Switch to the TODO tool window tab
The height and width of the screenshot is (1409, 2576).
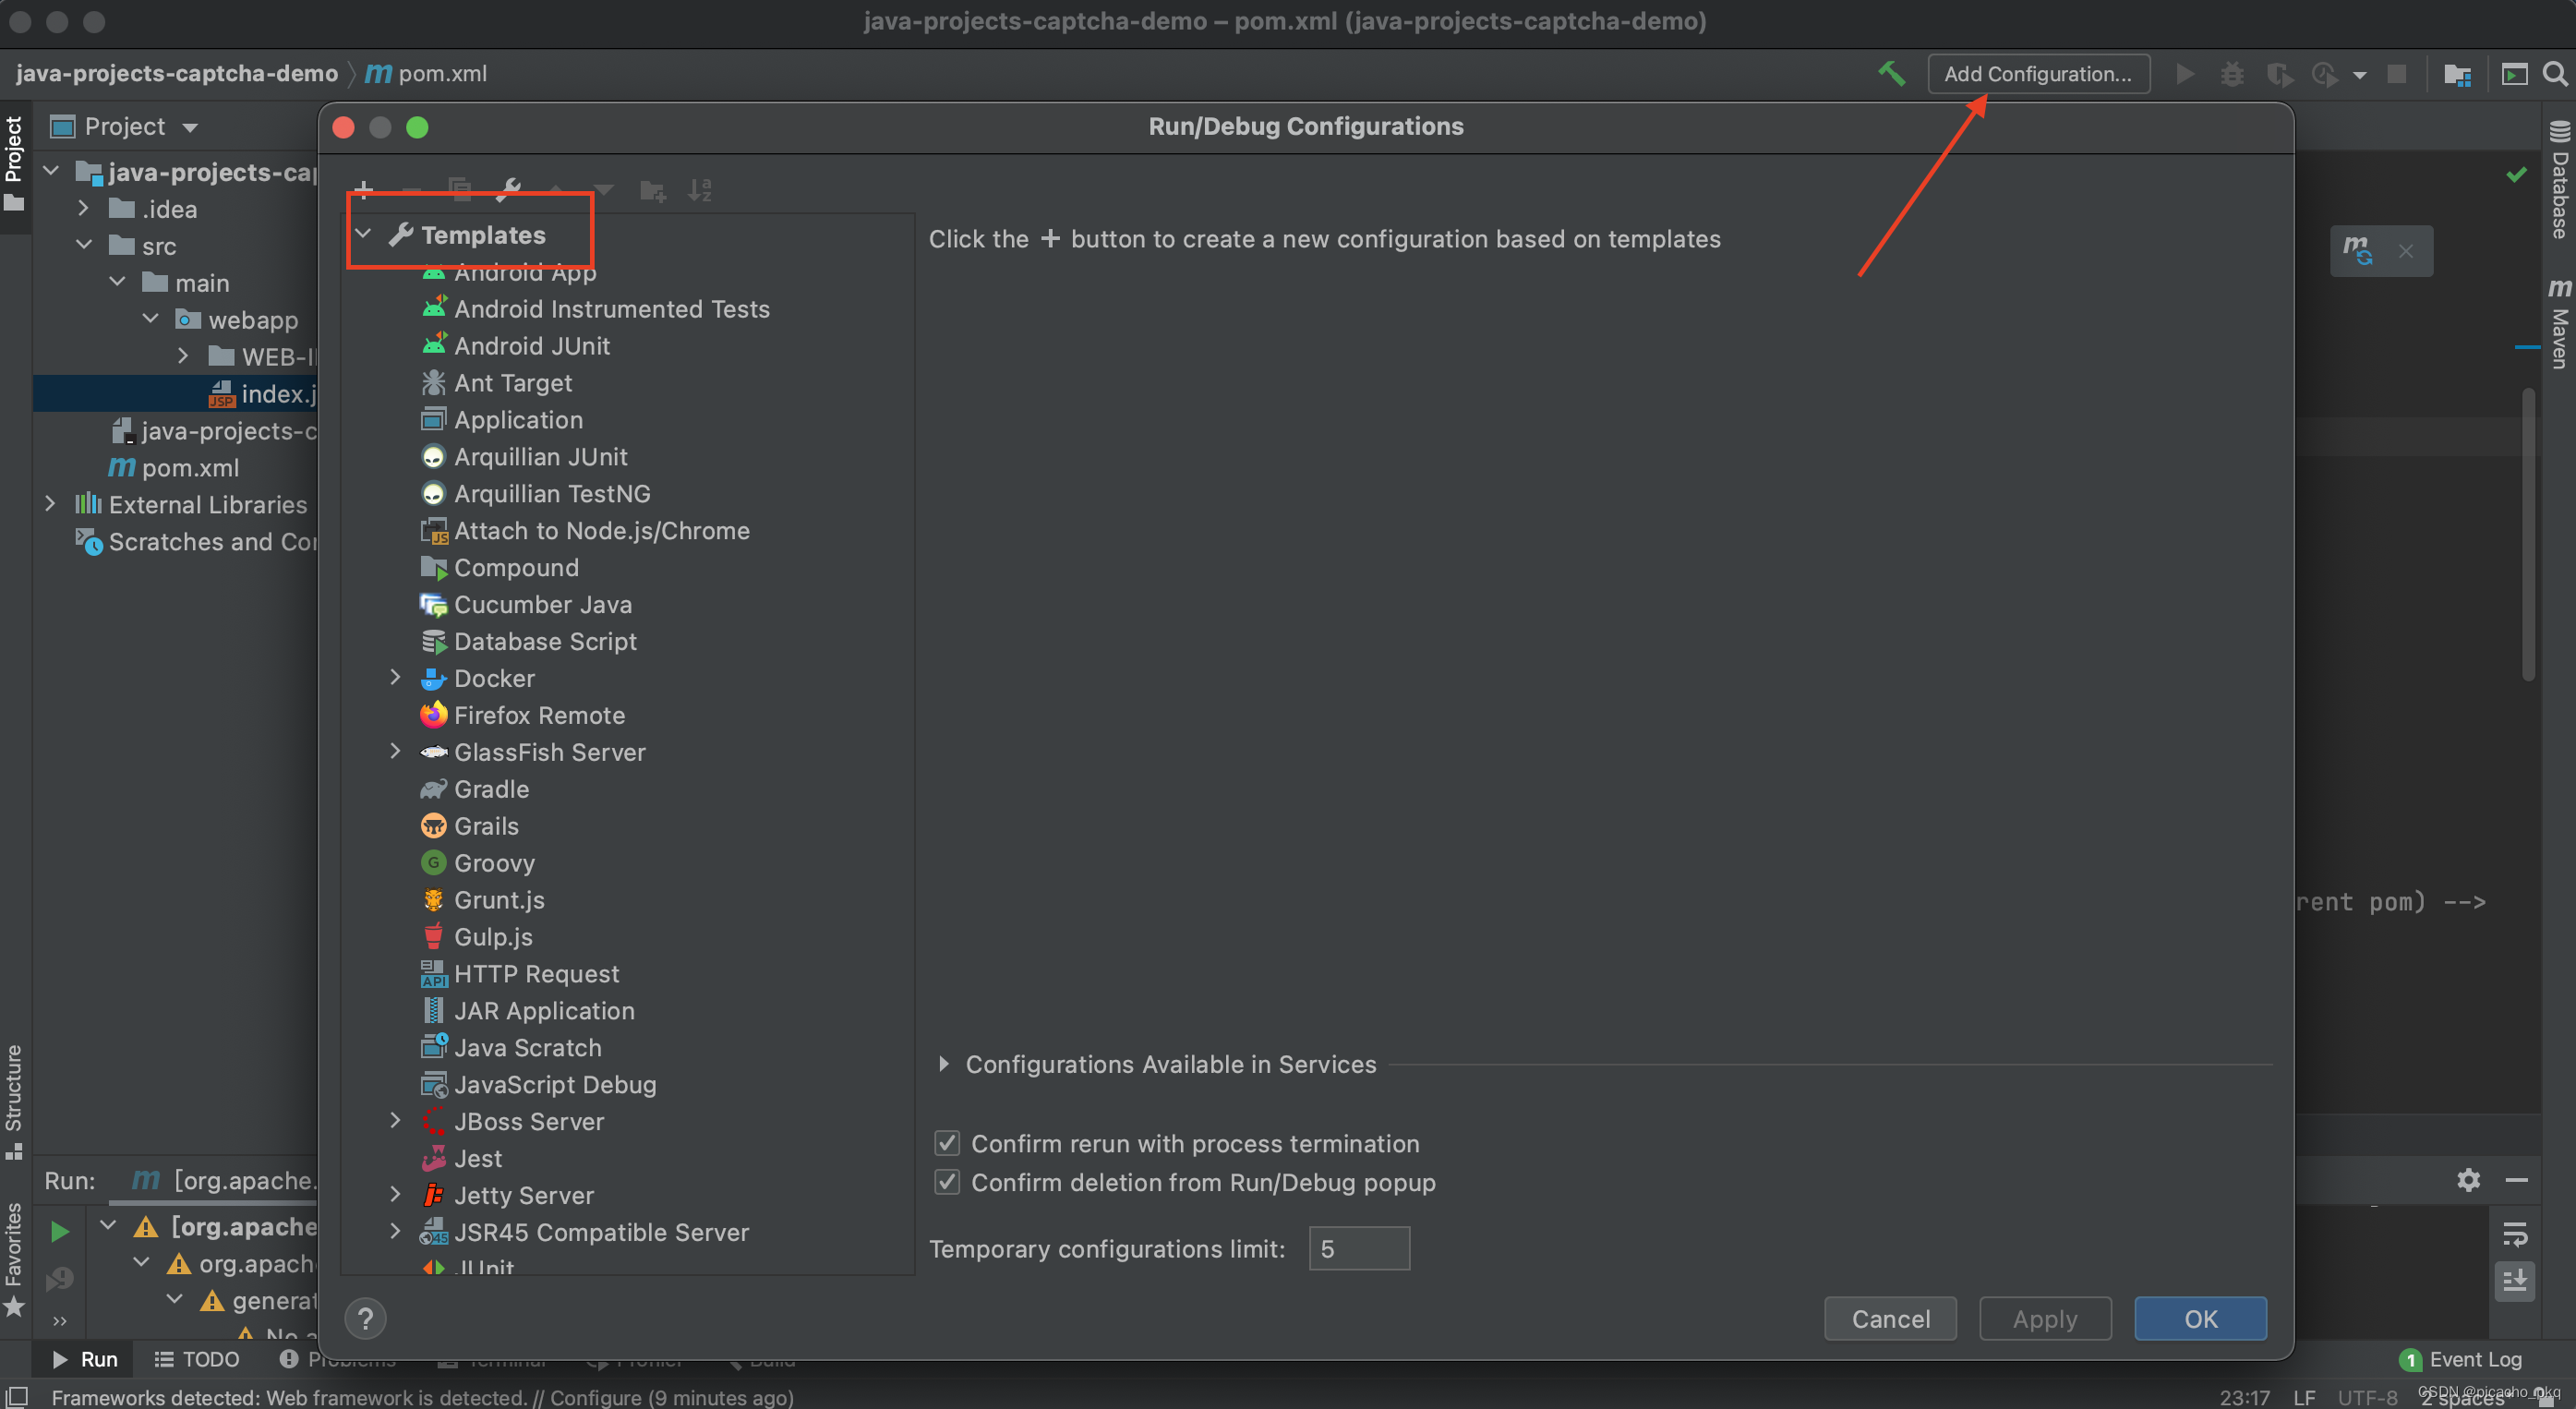(x=197, y=1359)
